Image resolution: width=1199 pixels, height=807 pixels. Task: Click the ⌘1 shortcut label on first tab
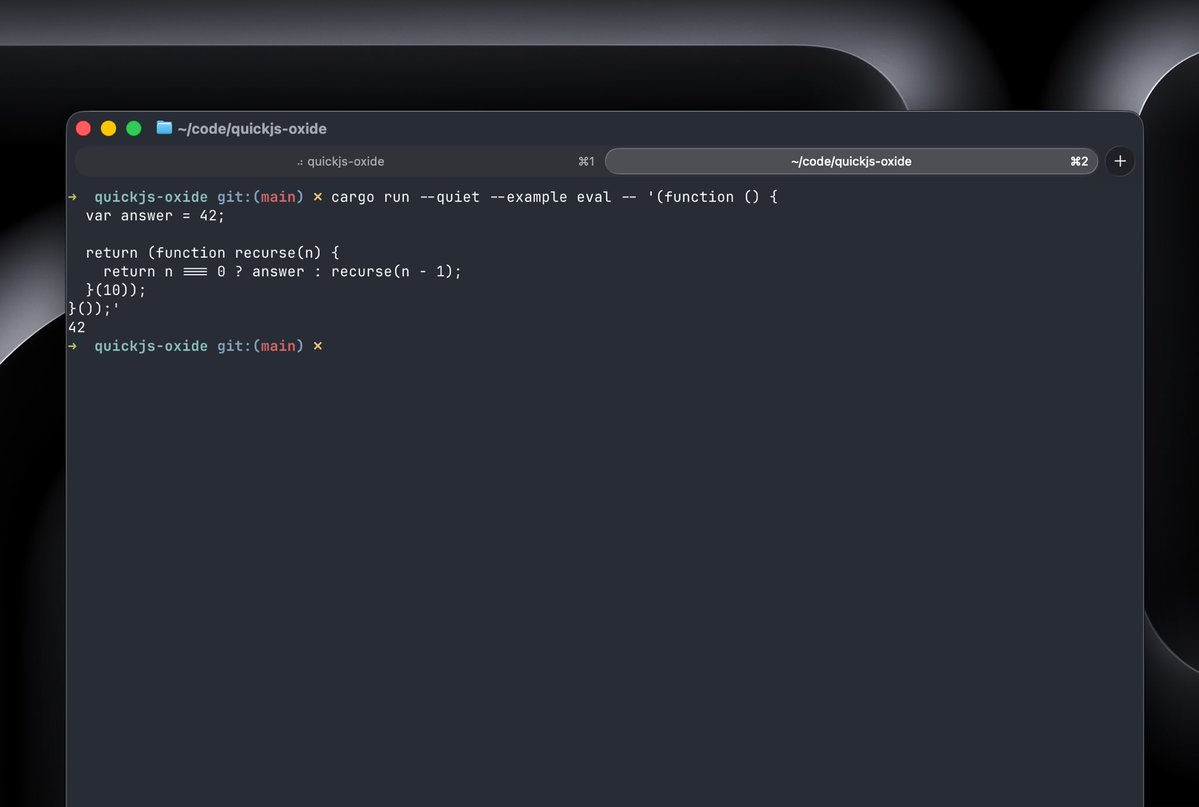[x=586, y=161]
